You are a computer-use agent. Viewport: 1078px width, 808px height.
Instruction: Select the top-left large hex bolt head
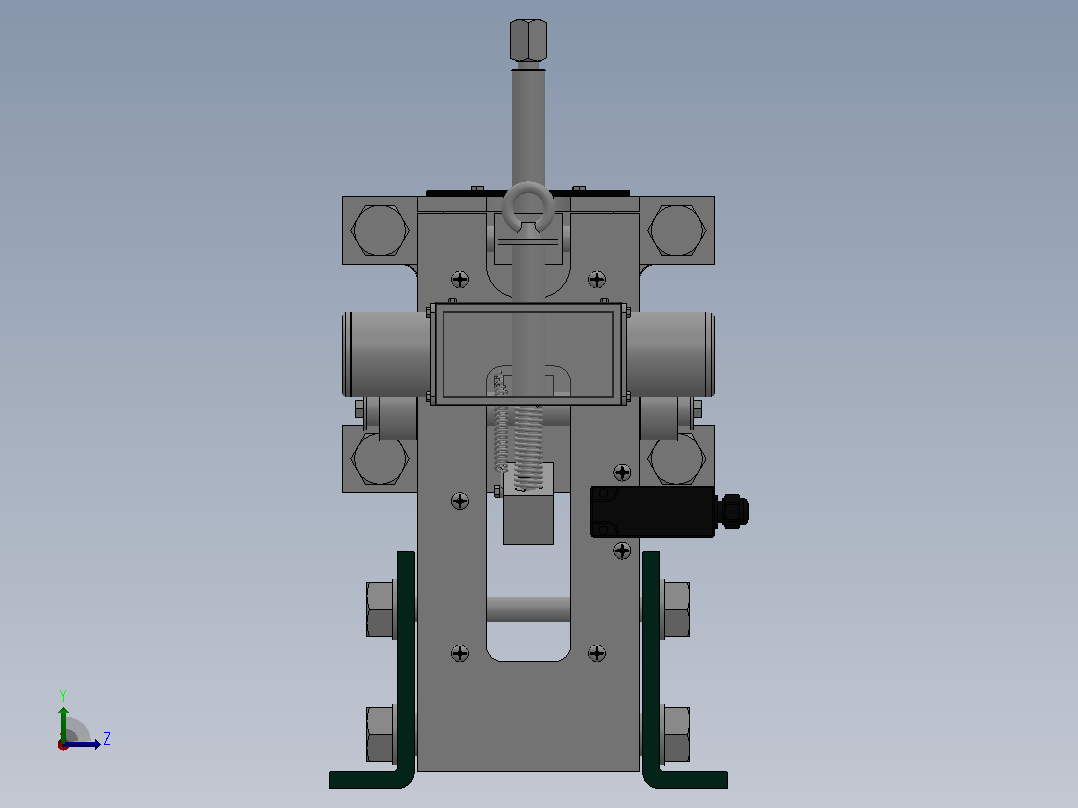pyautogui.click(x=380, y=230)
